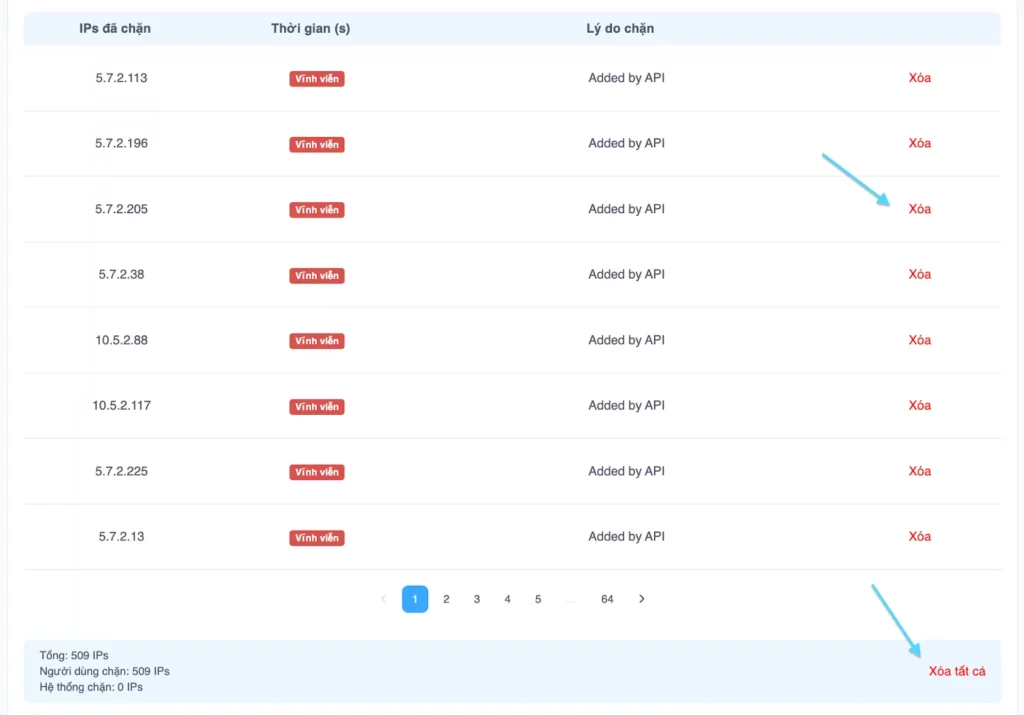Click the previous page left chevron
This screenshot has width=1024, height=715.
[x=384, y=599]
